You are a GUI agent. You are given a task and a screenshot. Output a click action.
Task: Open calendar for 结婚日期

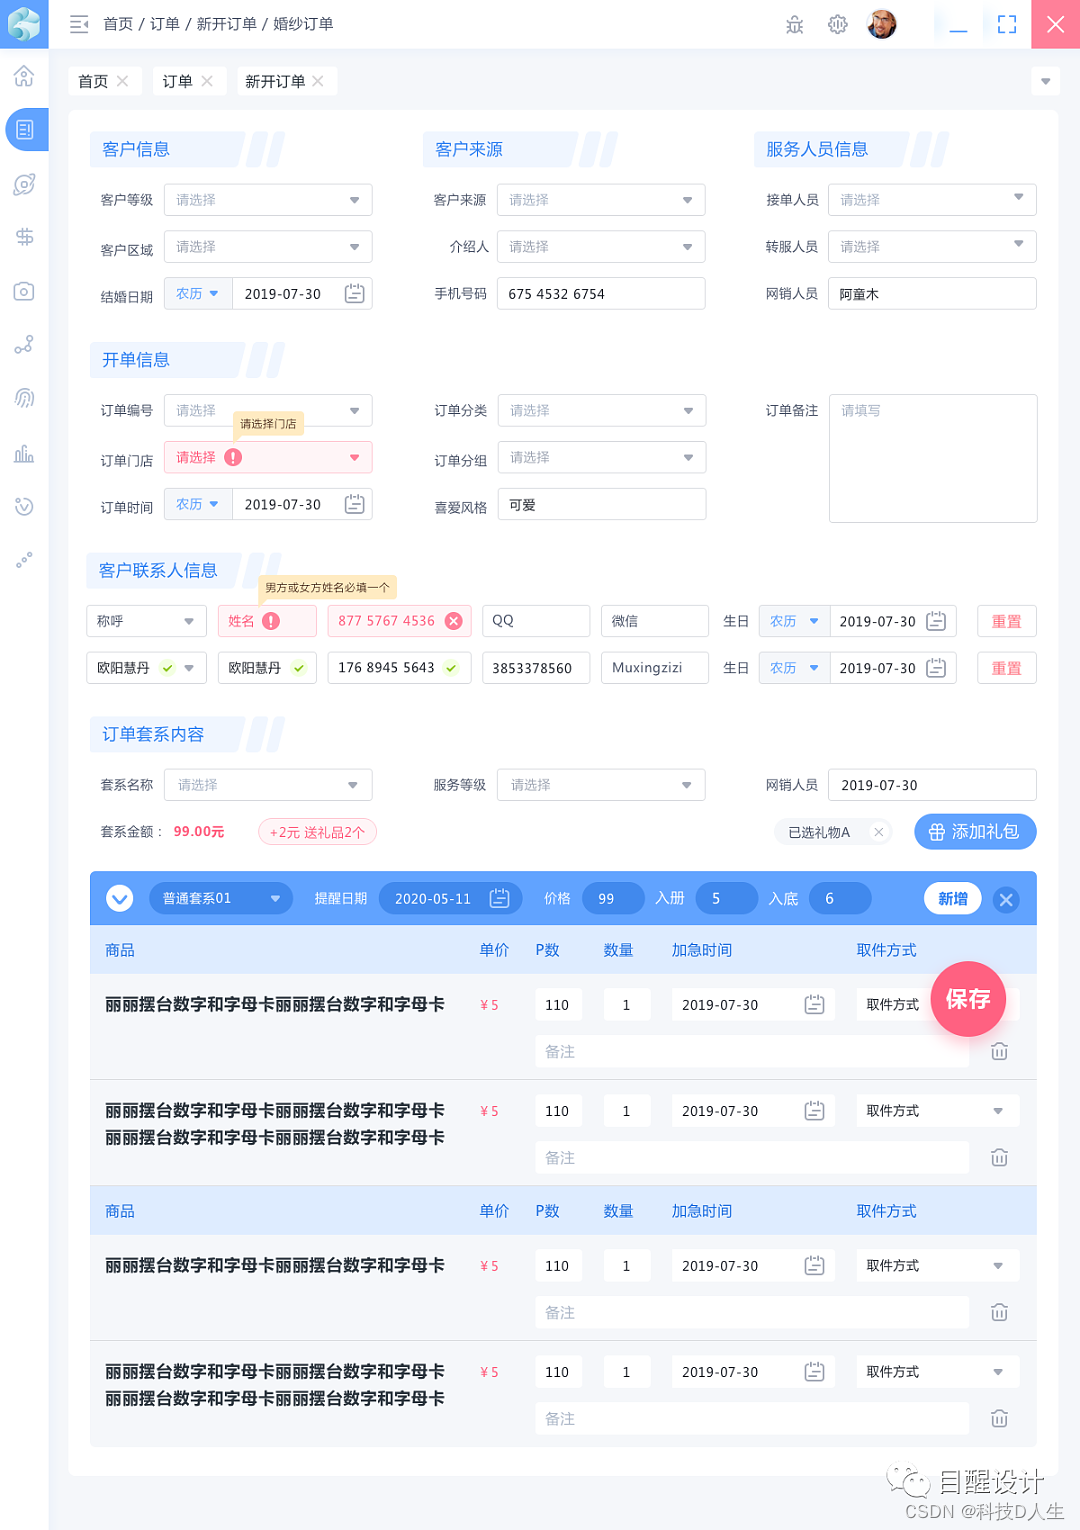355,294
